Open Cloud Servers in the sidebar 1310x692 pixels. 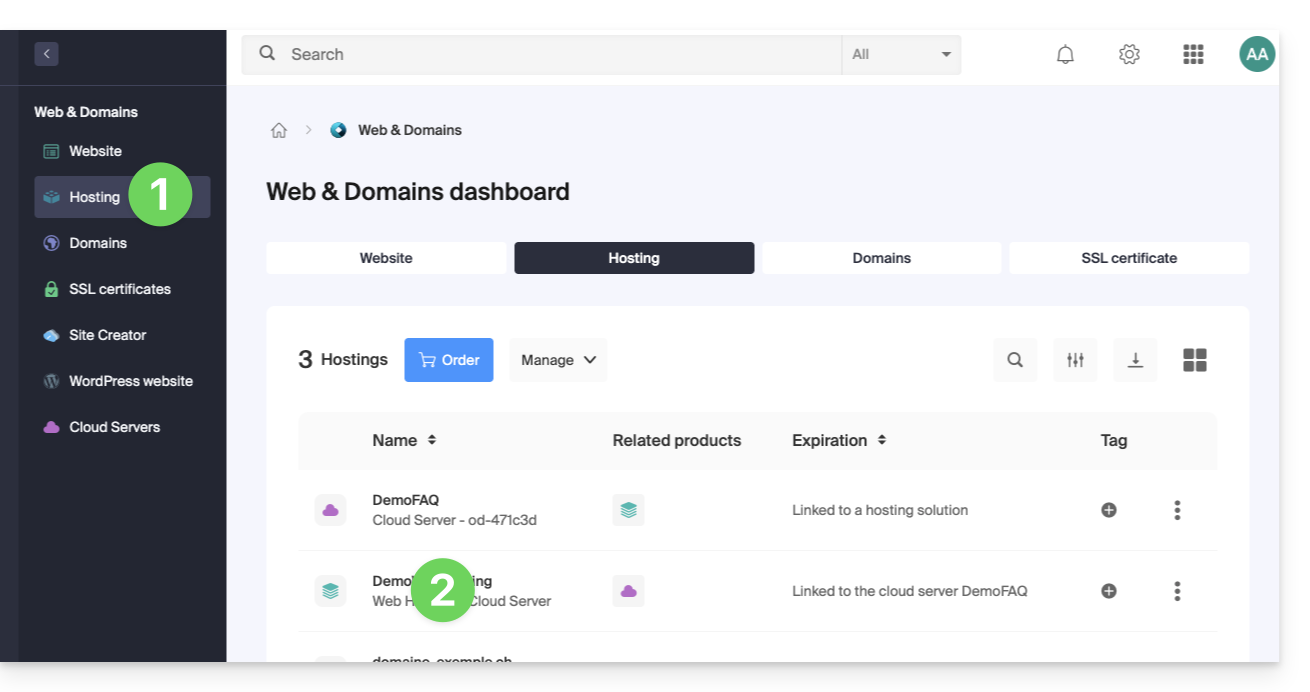coord(114,427)
